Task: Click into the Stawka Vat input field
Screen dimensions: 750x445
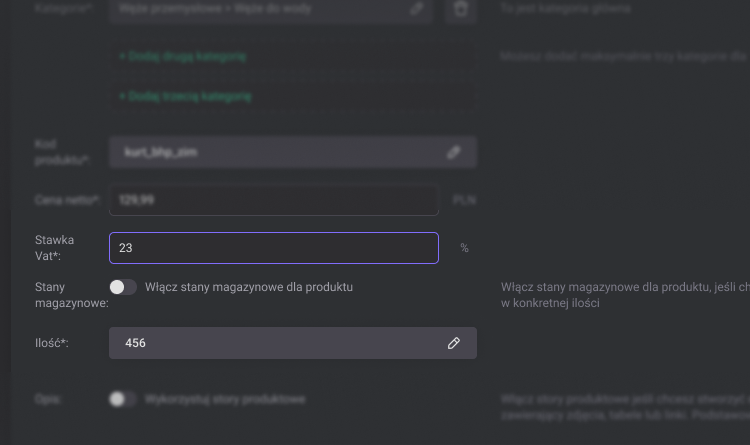Action: tap(273, 248)
